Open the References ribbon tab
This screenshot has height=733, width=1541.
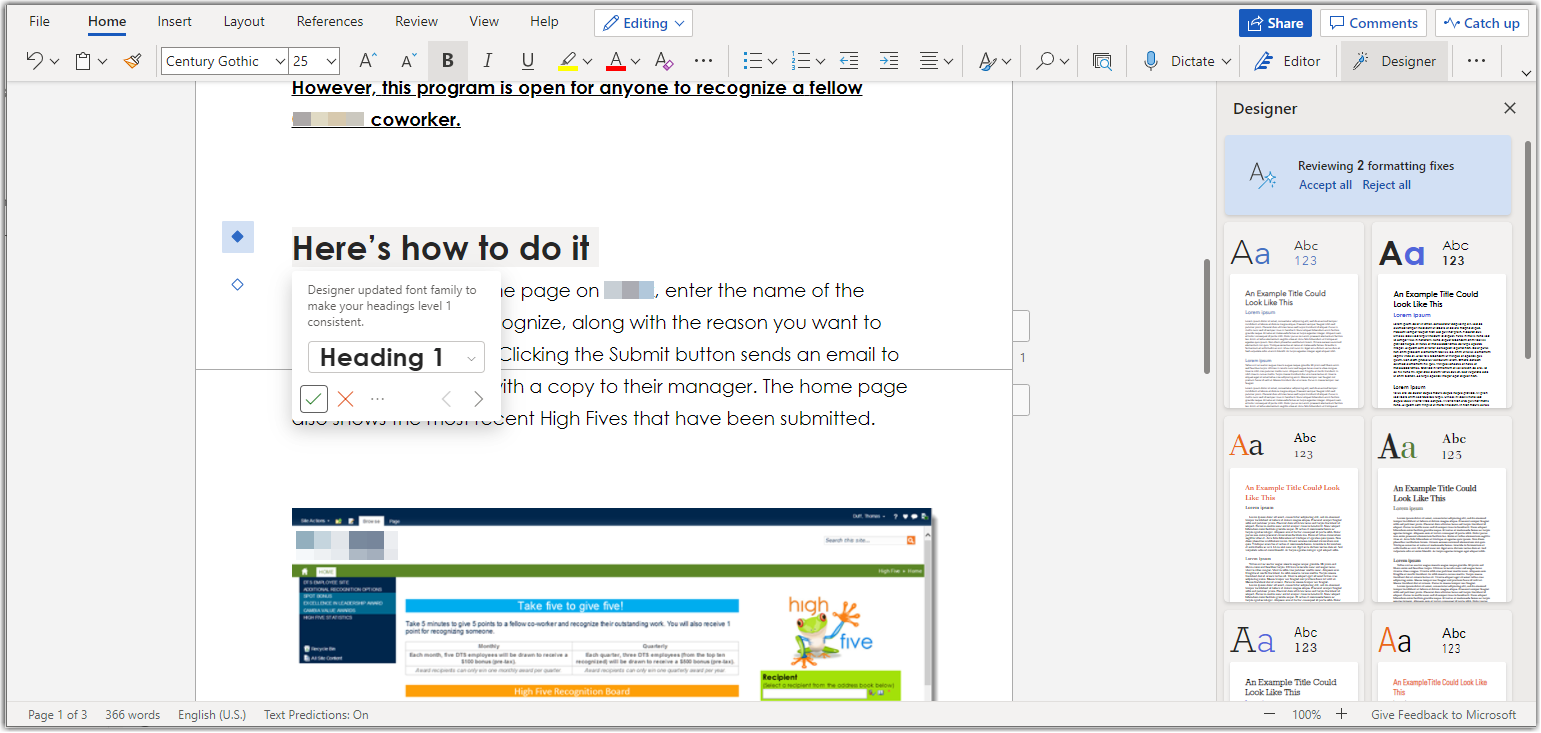(x=329, y=20)
